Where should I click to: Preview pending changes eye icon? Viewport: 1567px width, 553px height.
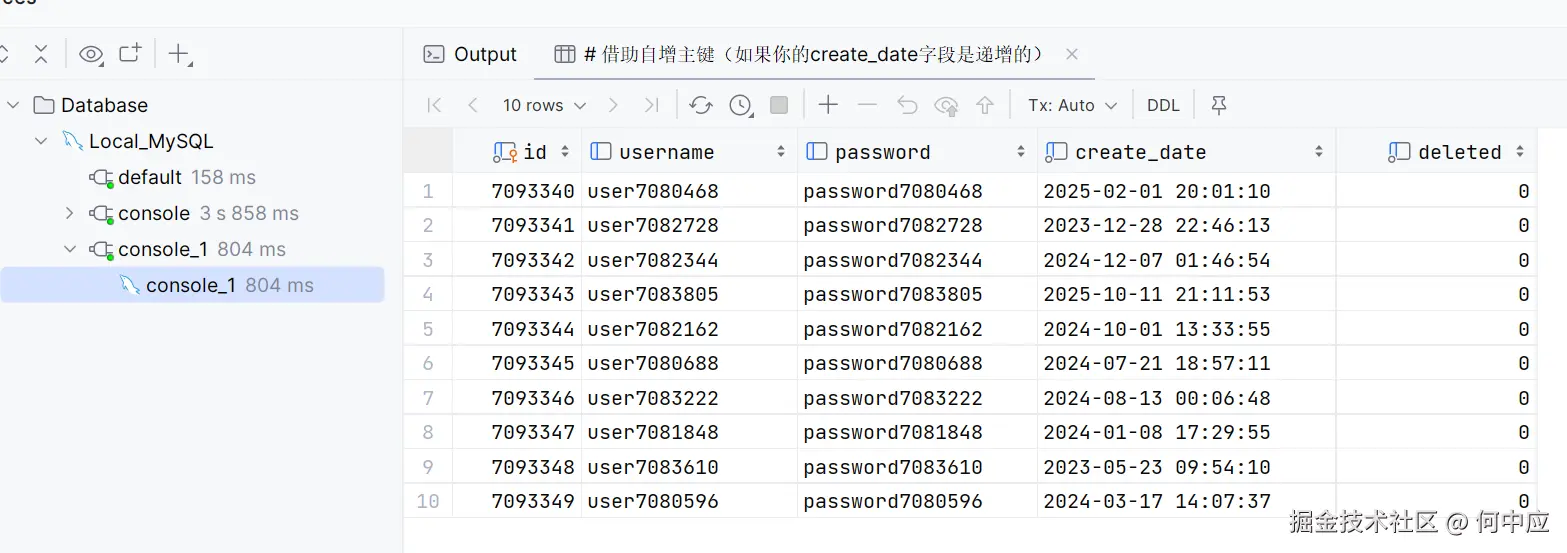(946, 105)
